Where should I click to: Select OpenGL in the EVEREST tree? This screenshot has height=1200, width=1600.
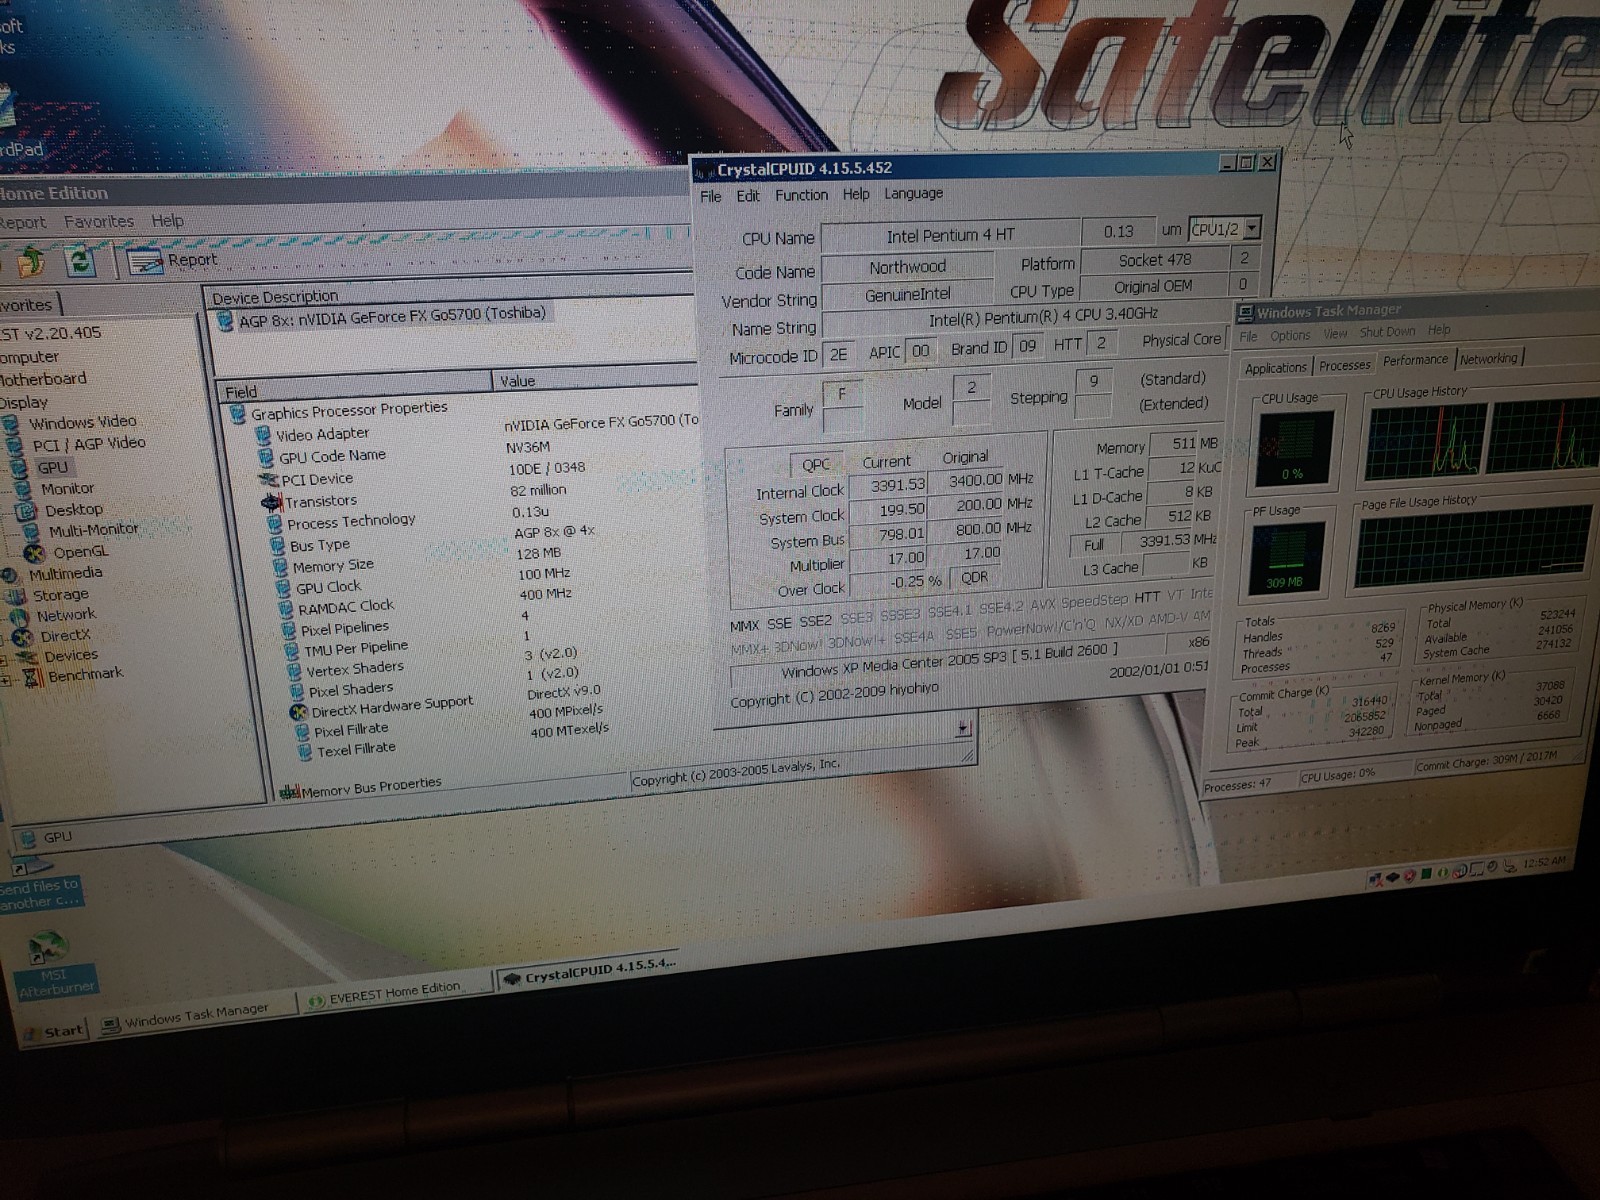coord(80,552)
